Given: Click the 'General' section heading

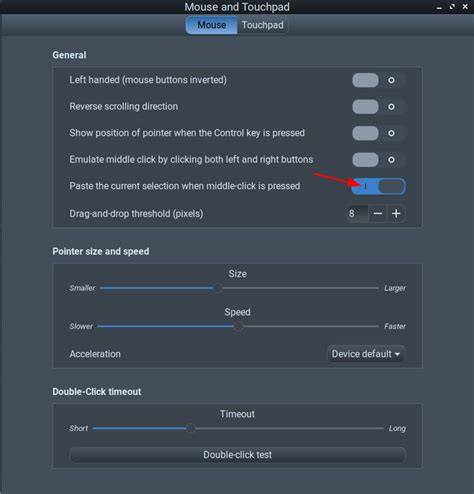Looking at the screenshot, I should [x=69, y=55].
